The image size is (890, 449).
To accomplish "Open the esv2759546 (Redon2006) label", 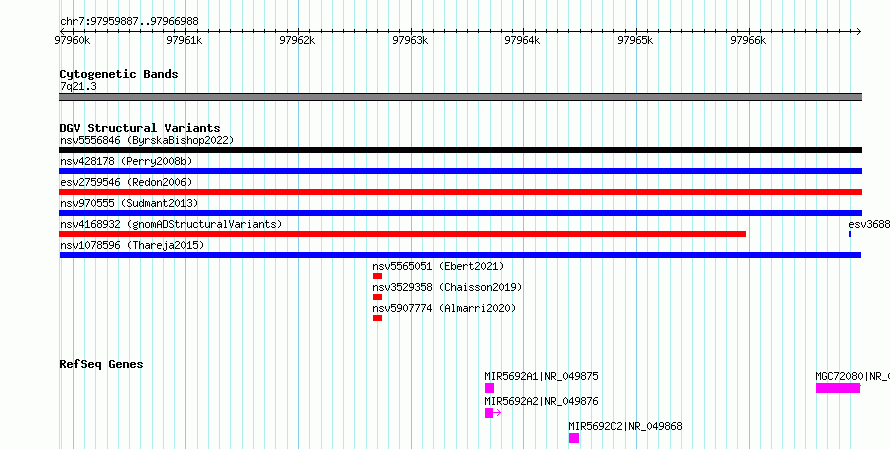I will click(126, 182).
